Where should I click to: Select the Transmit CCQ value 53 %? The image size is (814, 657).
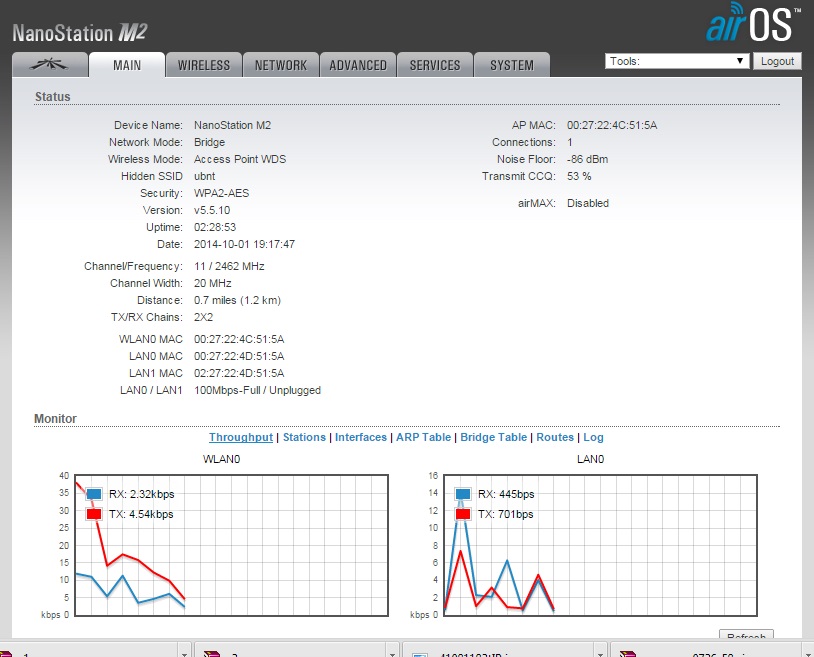tap(579, 176)
